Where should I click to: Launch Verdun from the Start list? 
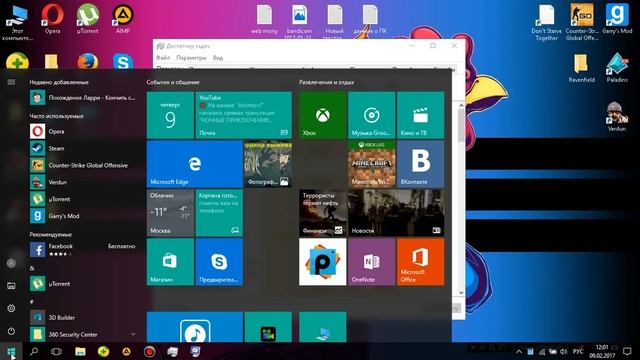pyautogui.click(x=82, y=182)
